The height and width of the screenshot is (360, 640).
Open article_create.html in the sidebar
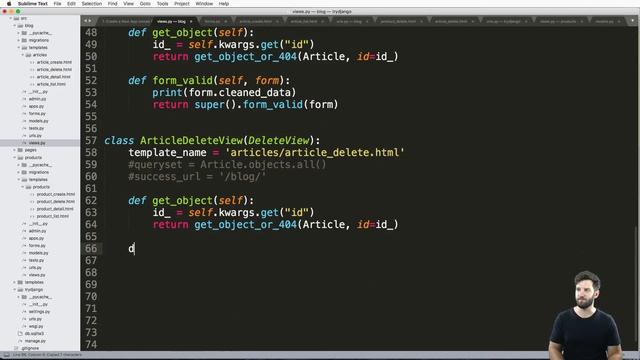coord(54,62)
